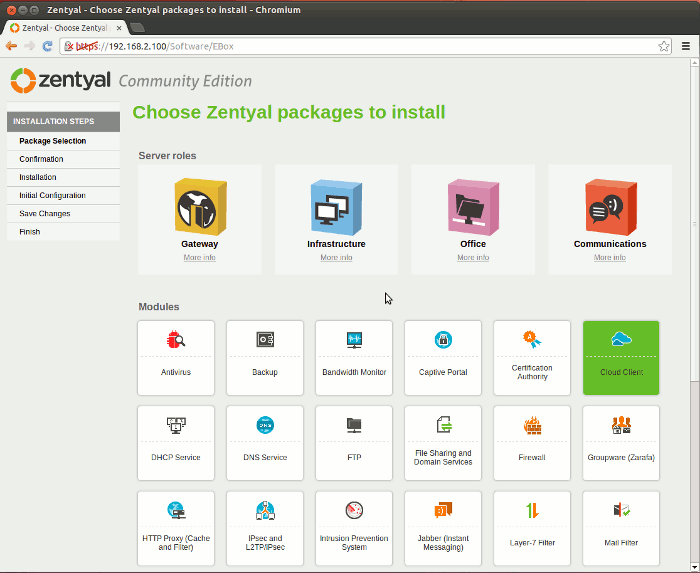This screenshot has height=573, width=700.
Task: Open More info under Gateway
Action: point(200,257)
